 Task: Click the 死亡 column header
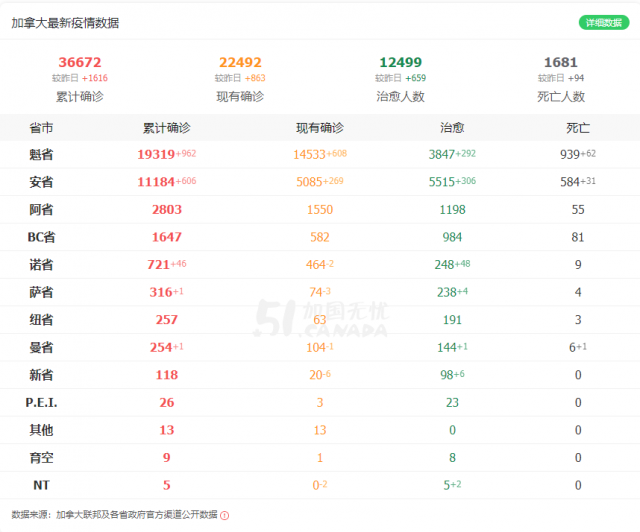click(x=578, y=128)
